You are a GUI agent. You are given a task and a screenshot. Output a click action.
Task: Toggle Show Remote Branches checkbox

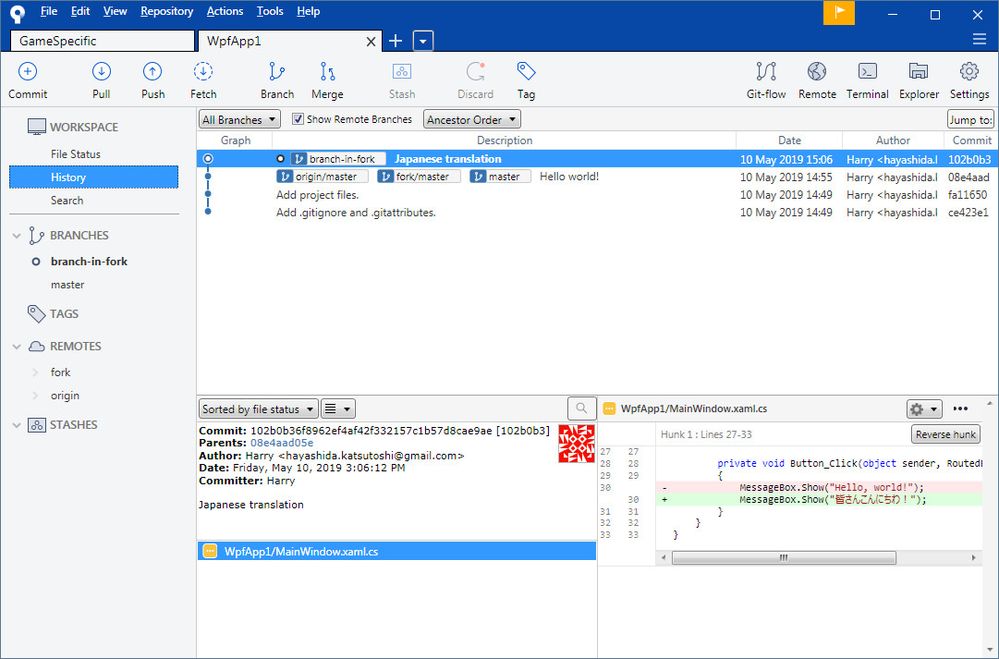298,119
